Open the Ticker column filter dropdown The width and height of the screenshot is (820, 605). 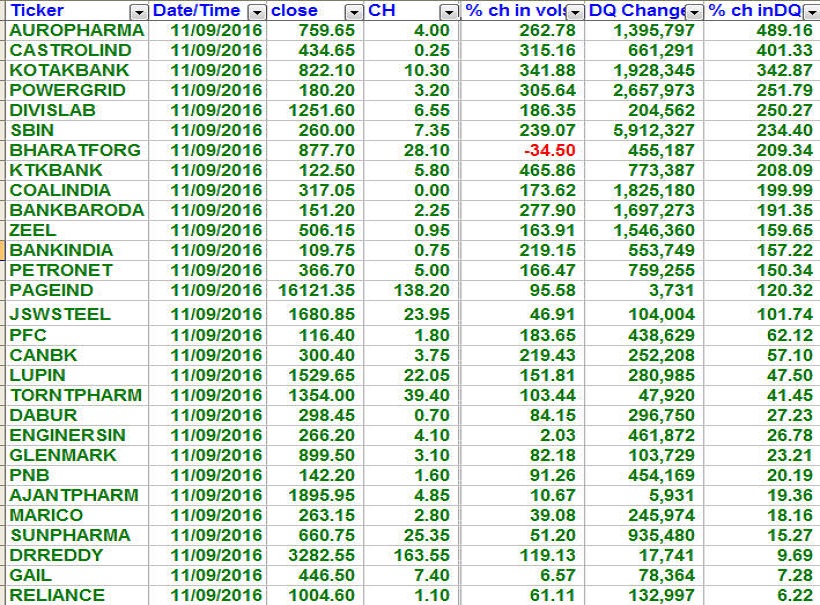(139, 11)
